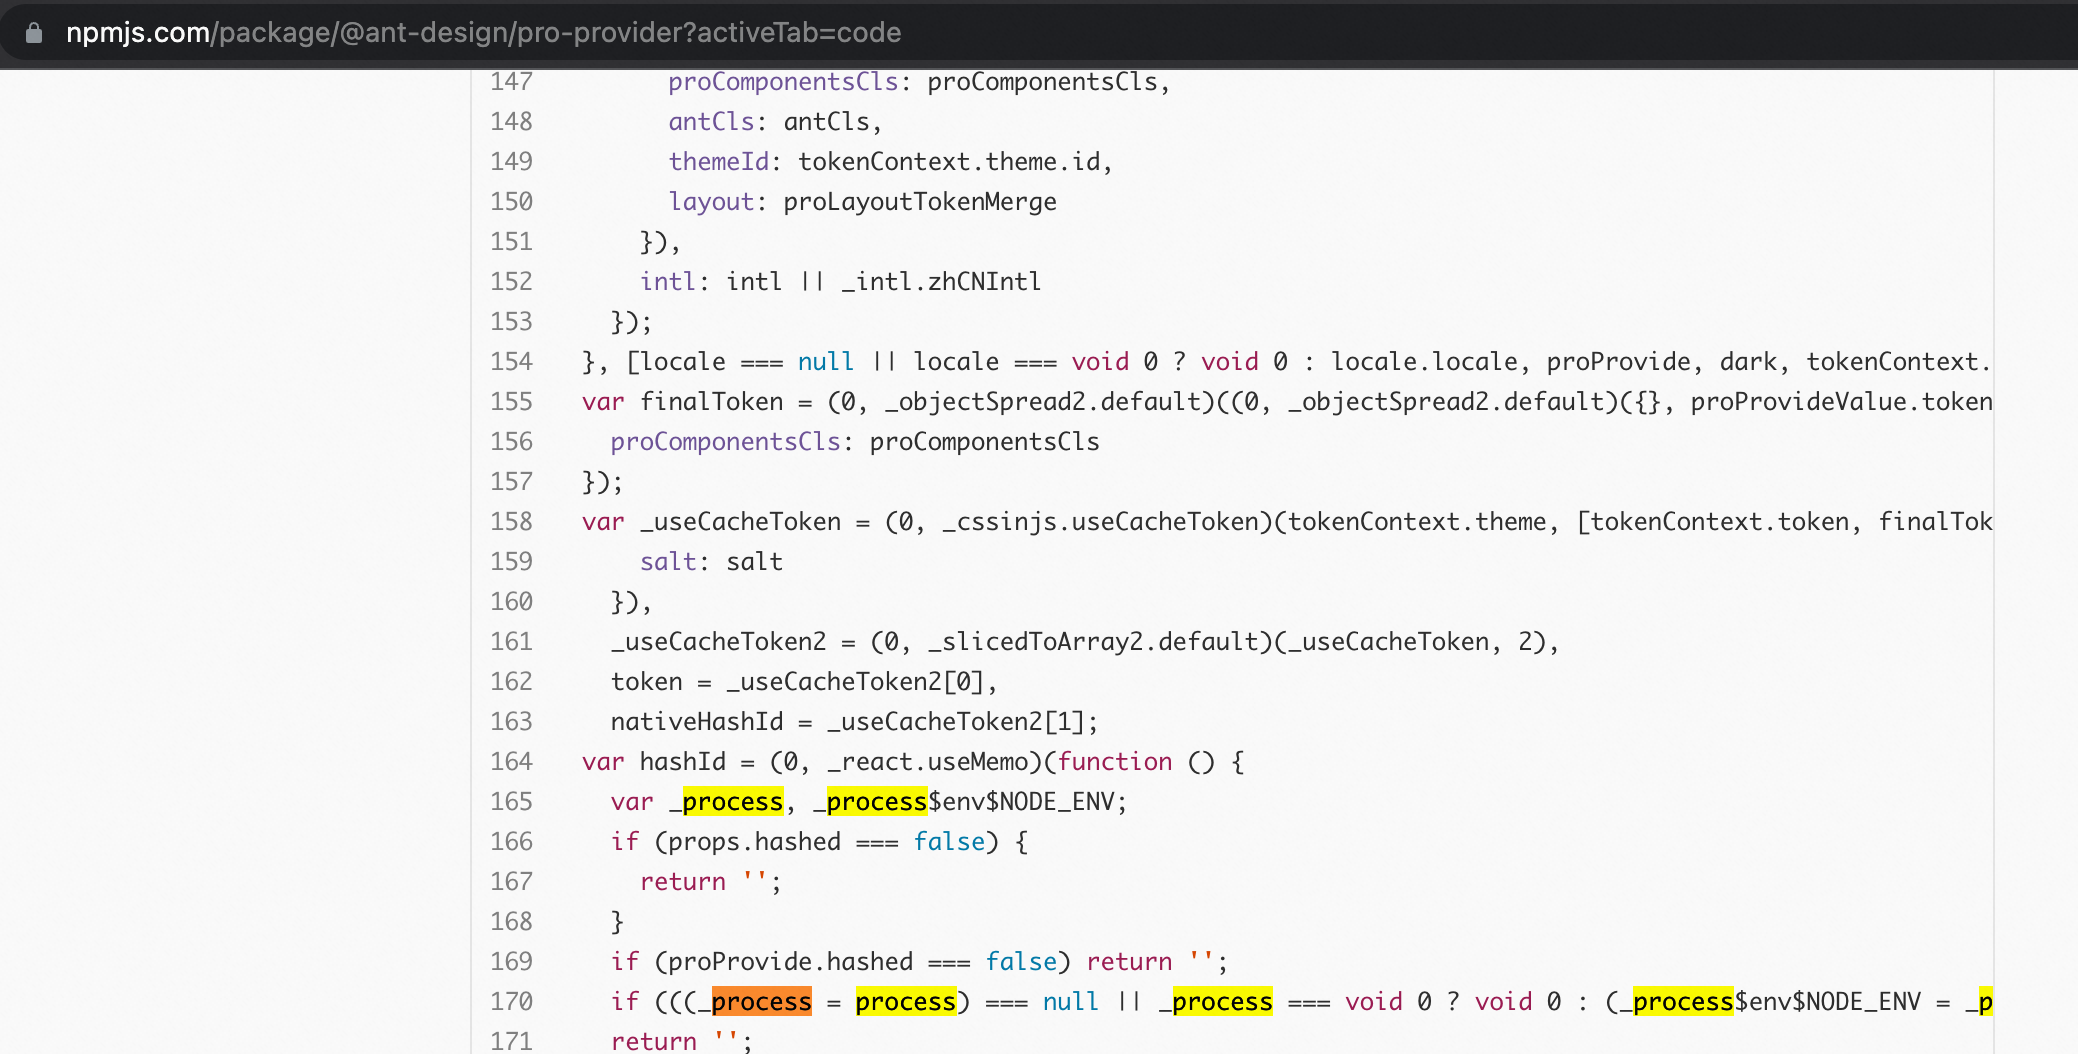Select the "finalToken" variable on line 155
The image size is (2078, 1054).
click(714, 401)
